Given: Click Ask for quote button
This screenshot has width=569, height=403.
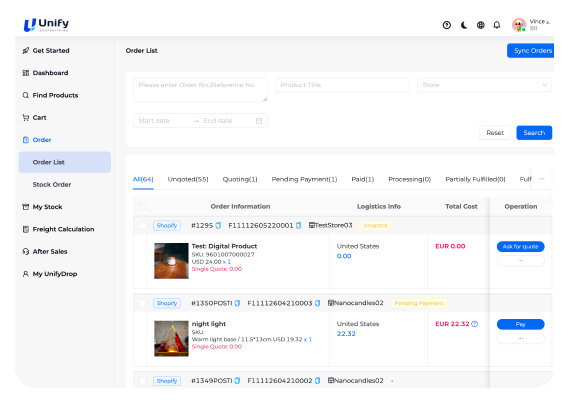Looking at the screenshot, I should point(520,247).
